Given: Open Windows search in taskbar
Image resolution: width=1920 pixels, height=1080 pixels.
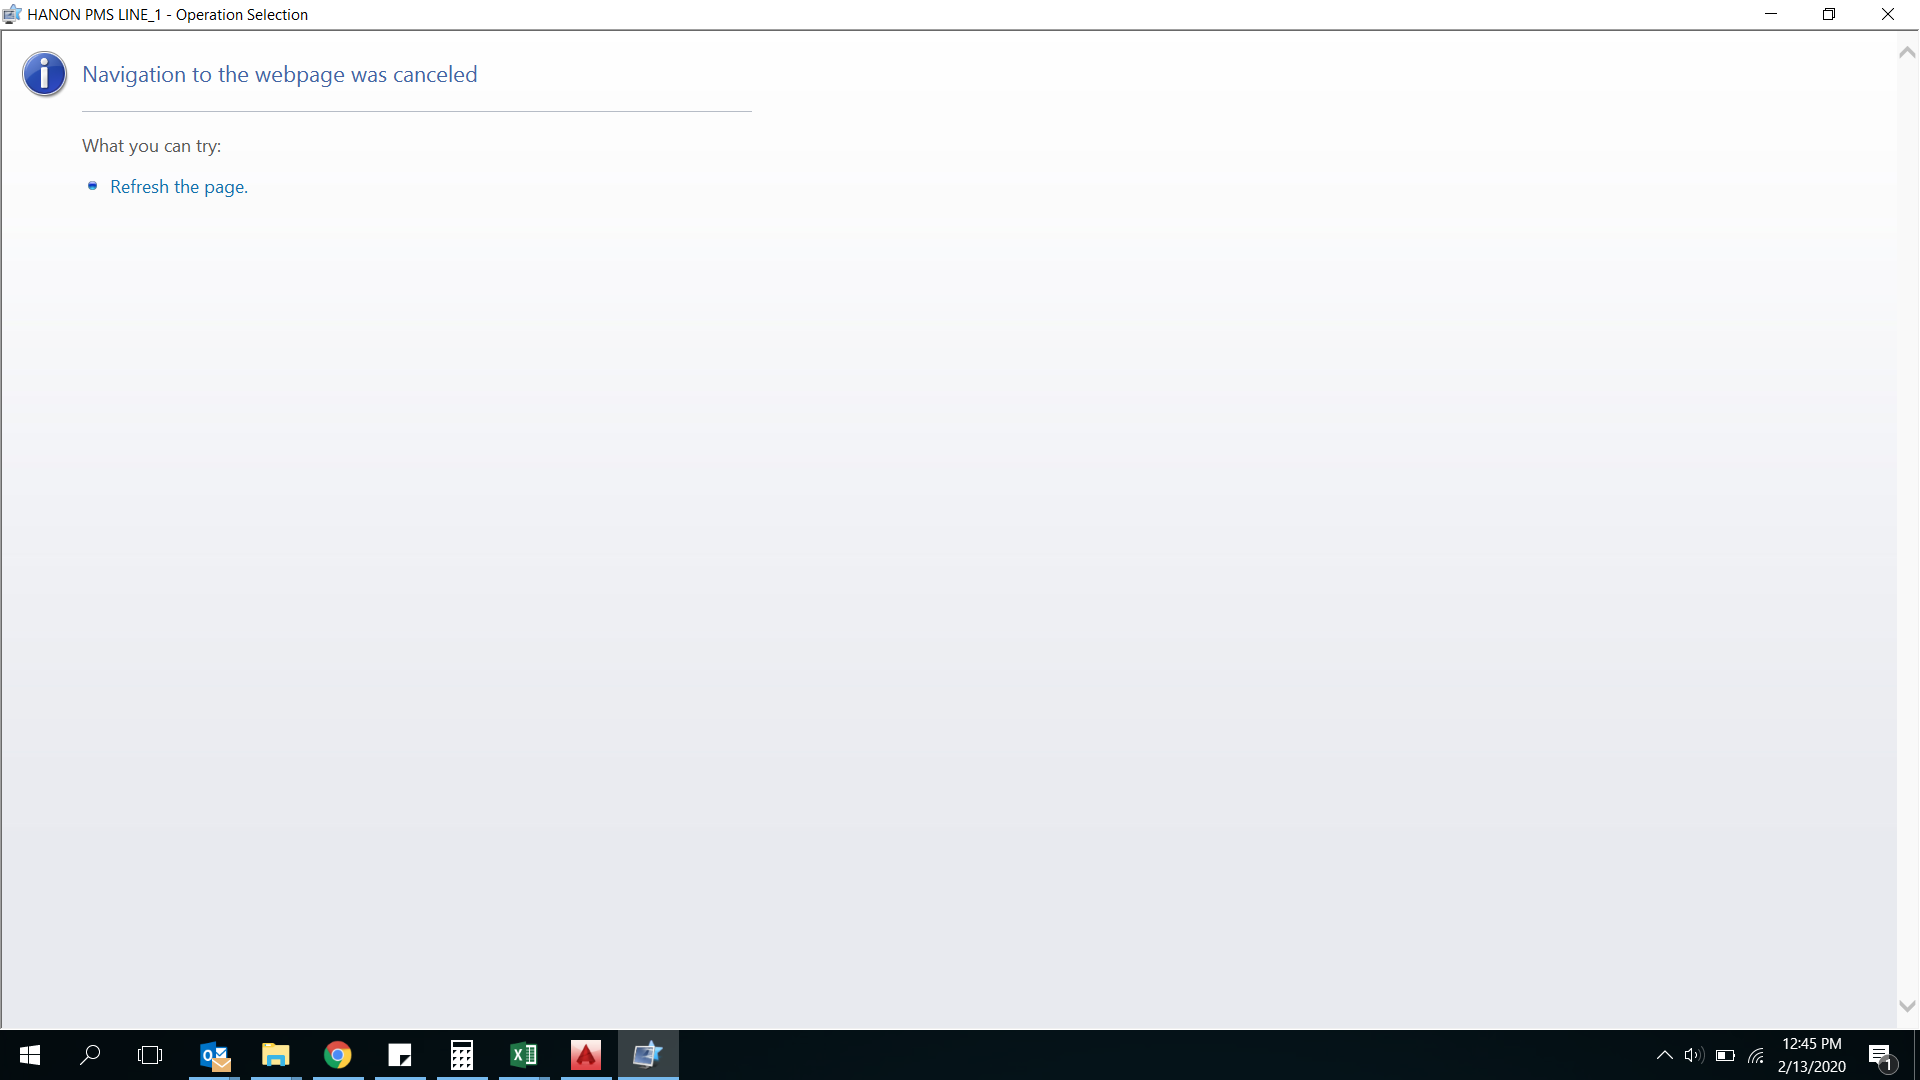Looking at the screenshot, I should 90,1055.
